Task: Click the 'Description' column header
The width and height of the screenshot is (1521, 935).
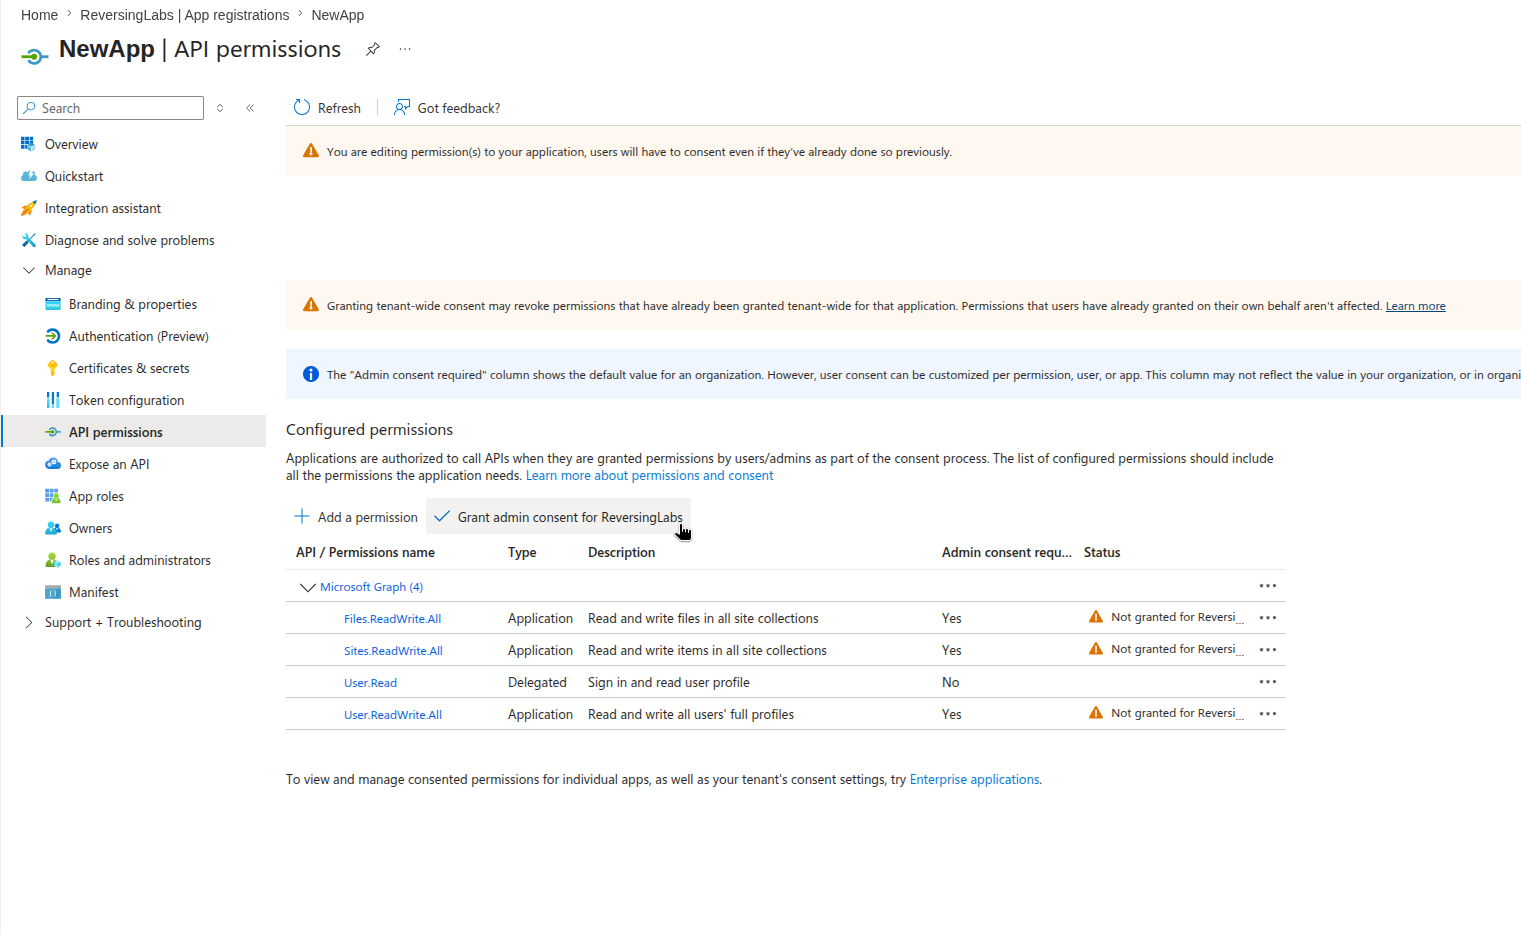Action: [622, 552]
